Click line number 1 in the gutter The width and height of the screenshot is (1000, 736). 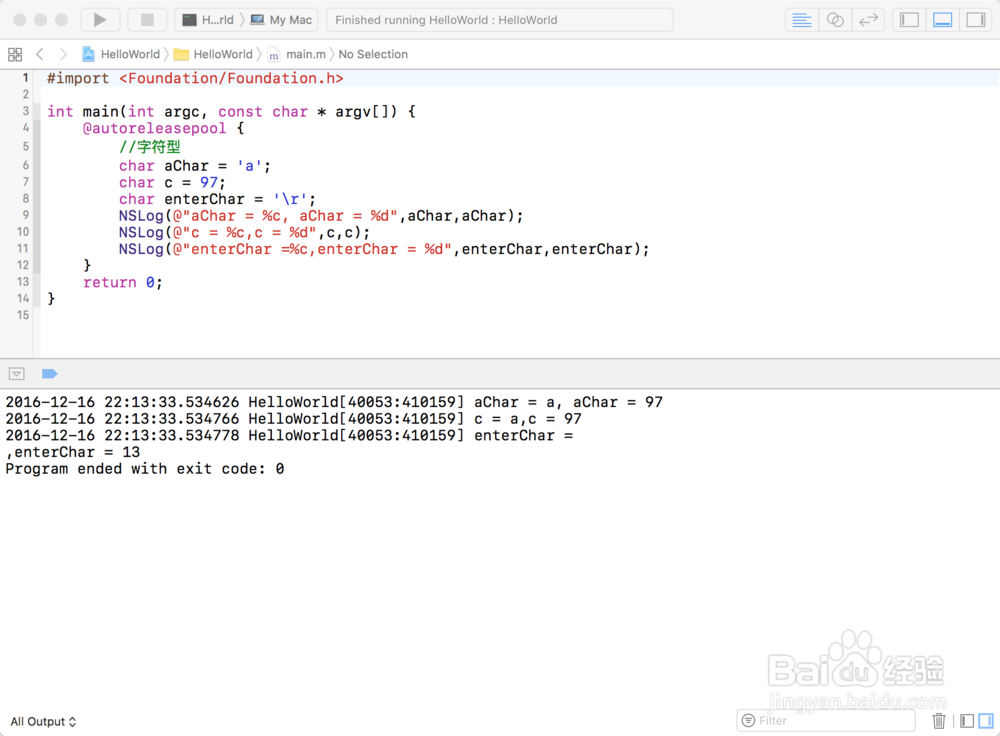click(x=26, y=78)
